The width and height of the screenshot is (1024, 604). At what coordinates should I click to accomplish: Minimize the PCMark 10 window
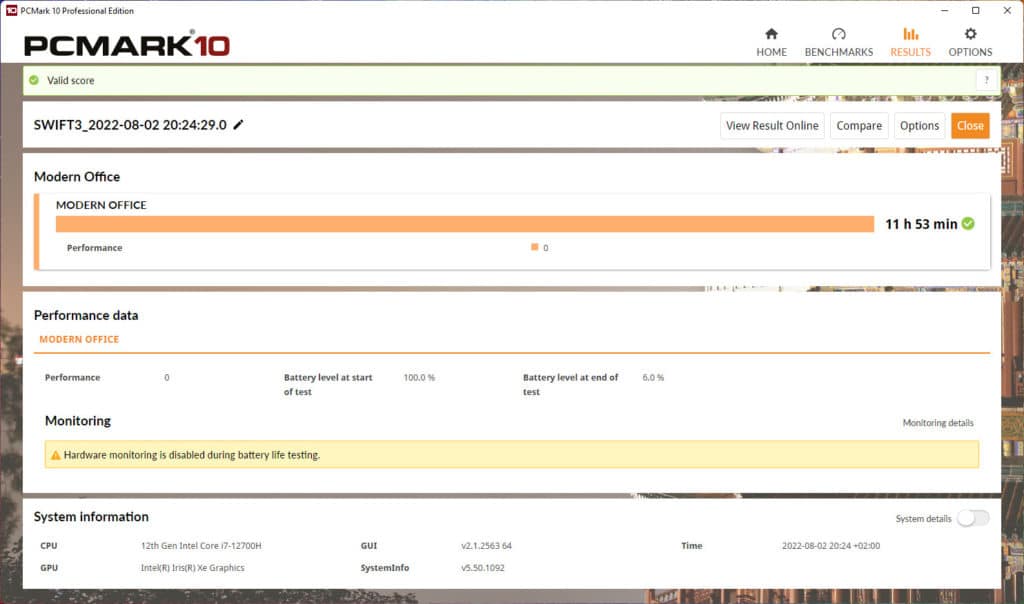(x=944, y=10)
